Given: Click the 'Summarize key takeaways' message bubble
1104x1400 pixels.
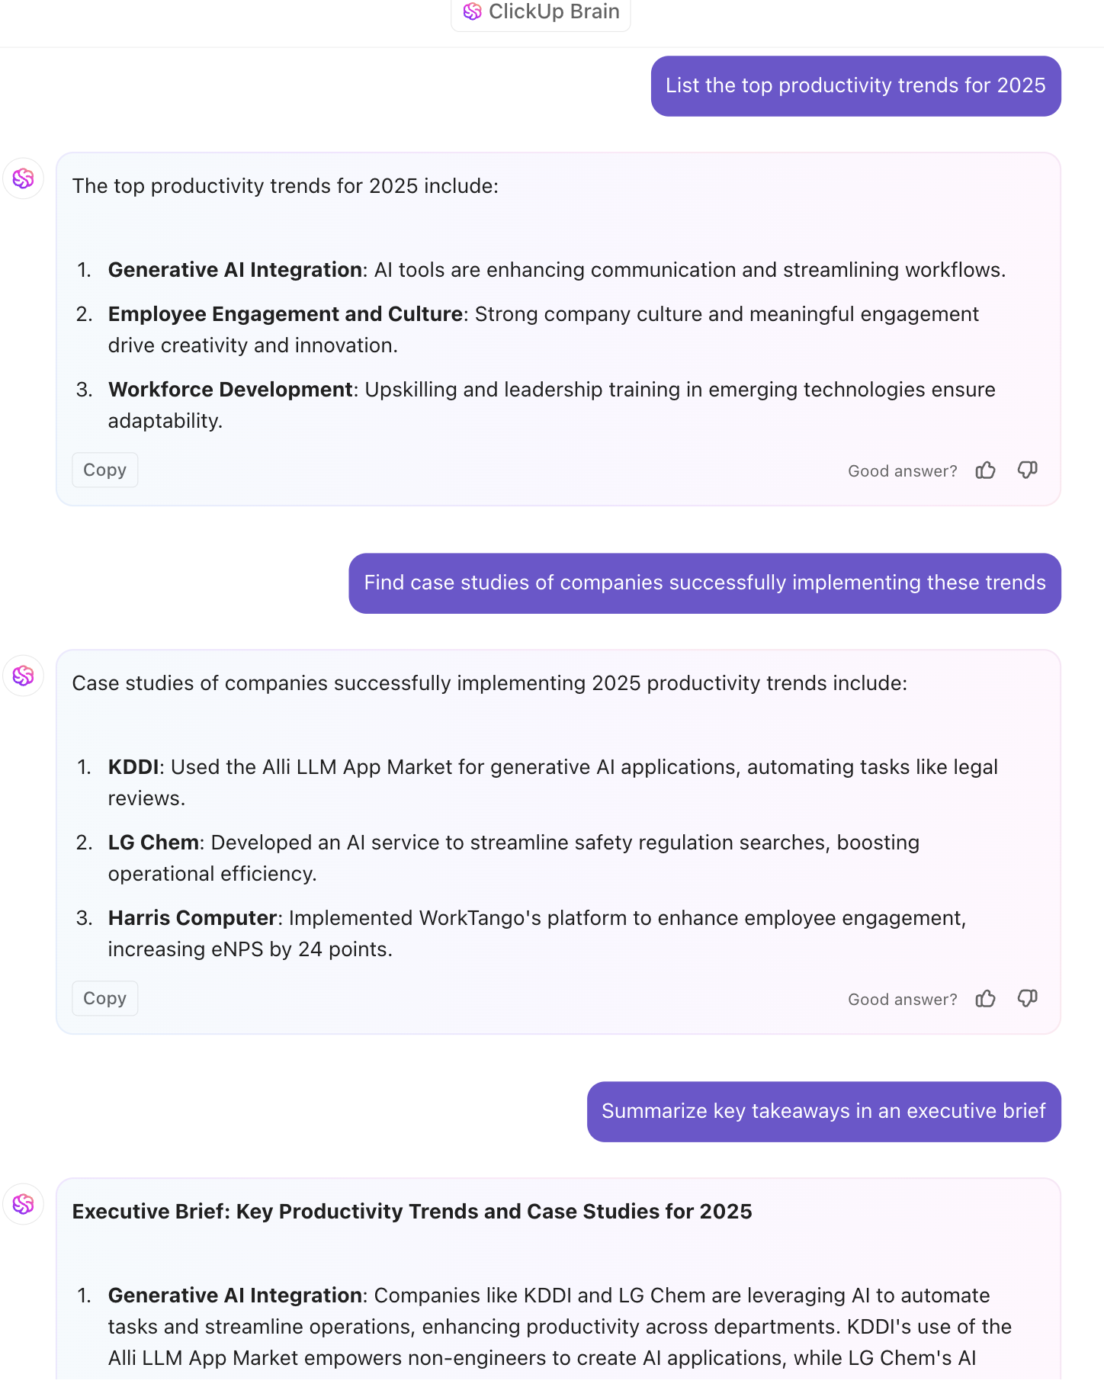Looking at the screenshot, I should (x=823, y=1111).
